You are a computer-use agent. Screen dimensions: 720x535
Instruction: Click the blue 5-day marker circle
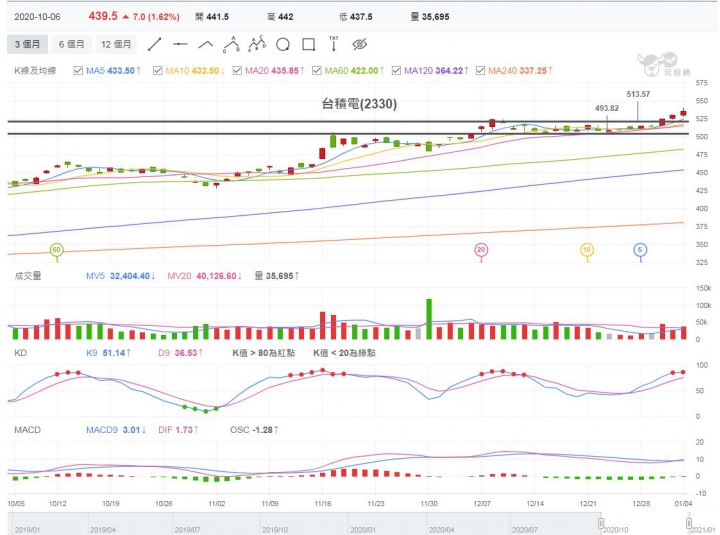point(640,250)
